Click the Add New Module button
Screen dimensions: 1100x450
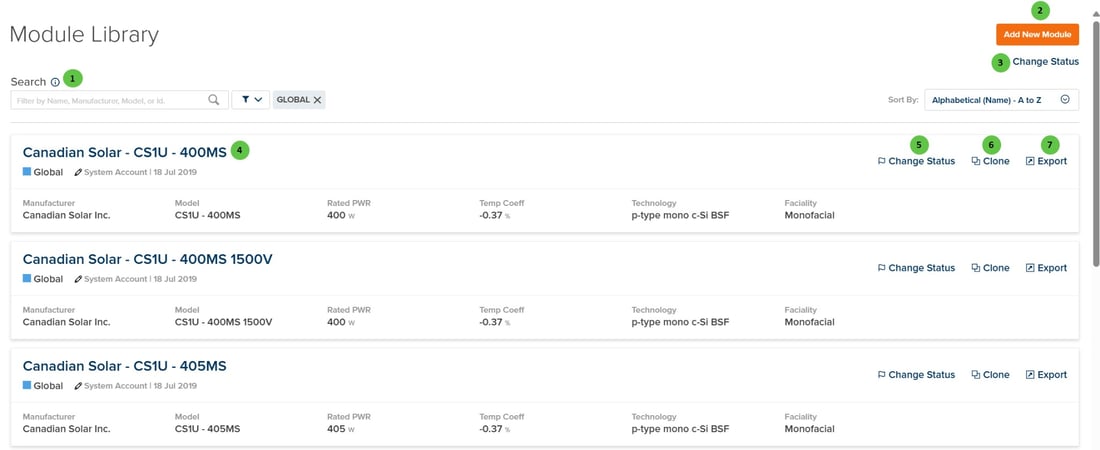(1037, 34)
